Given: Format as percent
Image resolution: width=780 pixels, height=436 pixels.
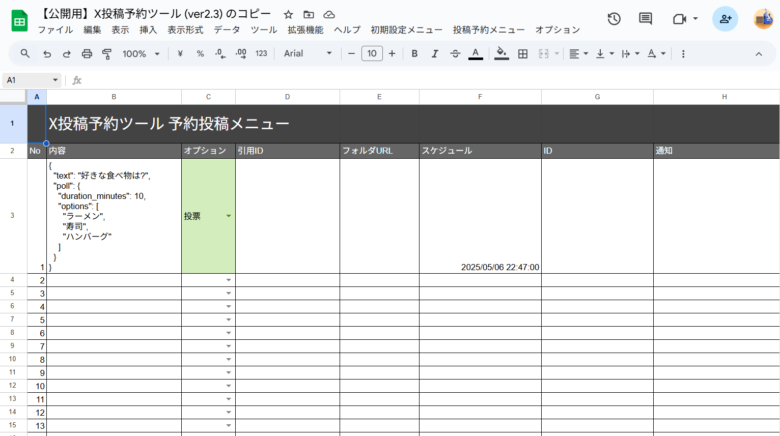Looking at the screenshot, I should (x=200, y=54).
